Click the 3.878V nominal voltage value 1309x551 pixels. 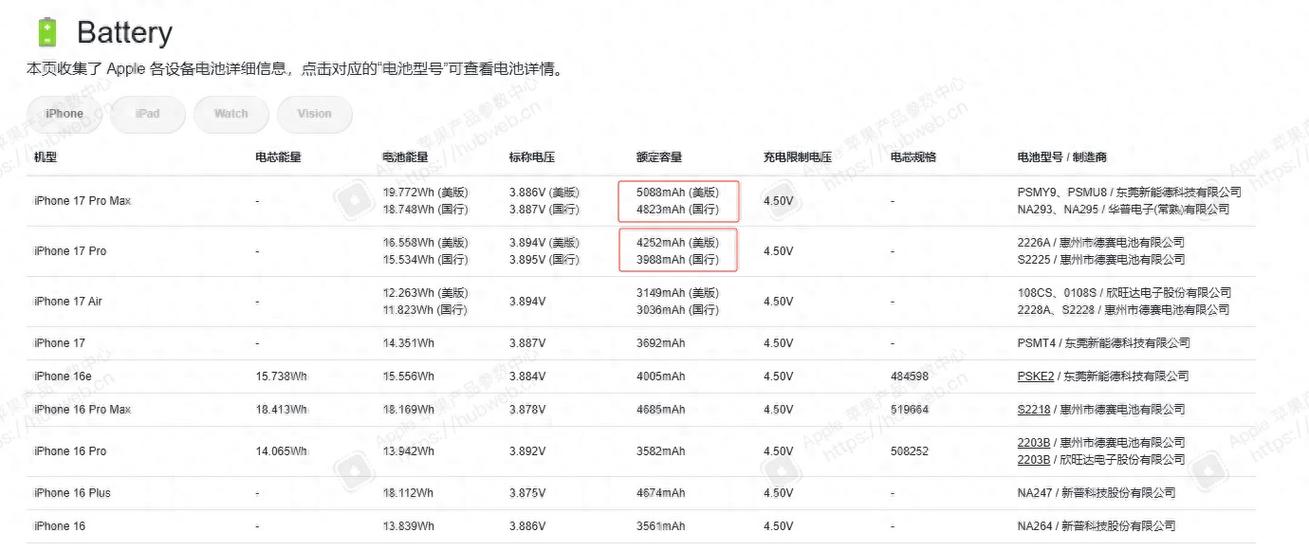pos(527,410)
